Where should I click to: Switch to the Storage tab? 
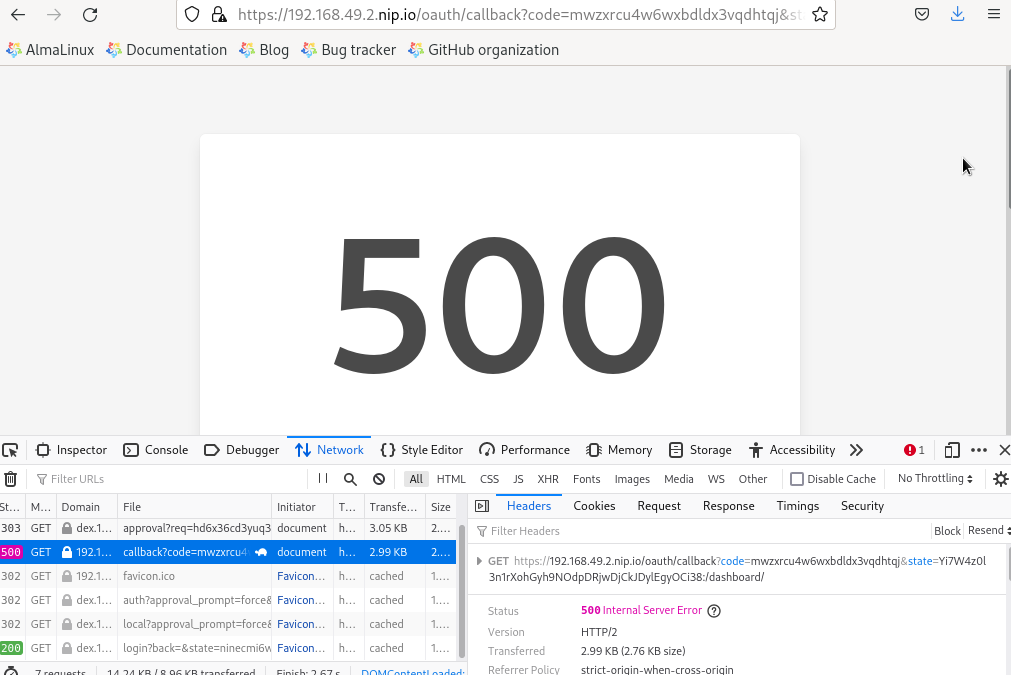click(700, 450)
